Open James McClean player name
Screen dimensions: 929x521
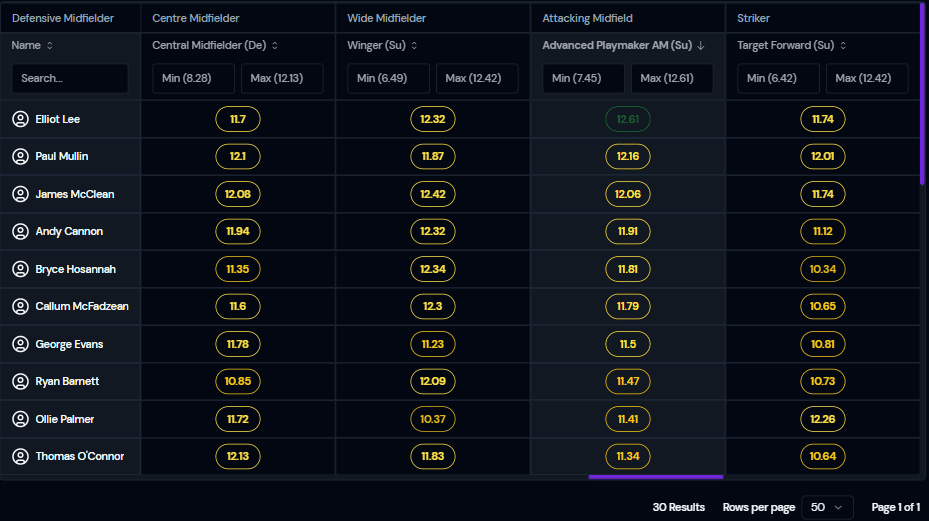75,194
